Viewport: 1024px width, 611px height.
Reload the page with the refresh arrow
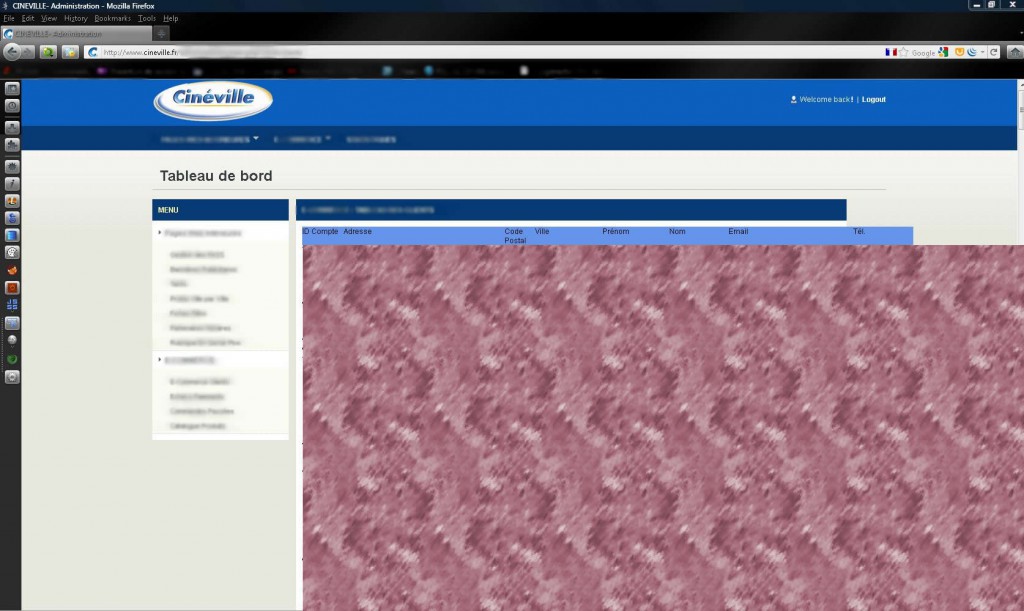pos(993,52)
